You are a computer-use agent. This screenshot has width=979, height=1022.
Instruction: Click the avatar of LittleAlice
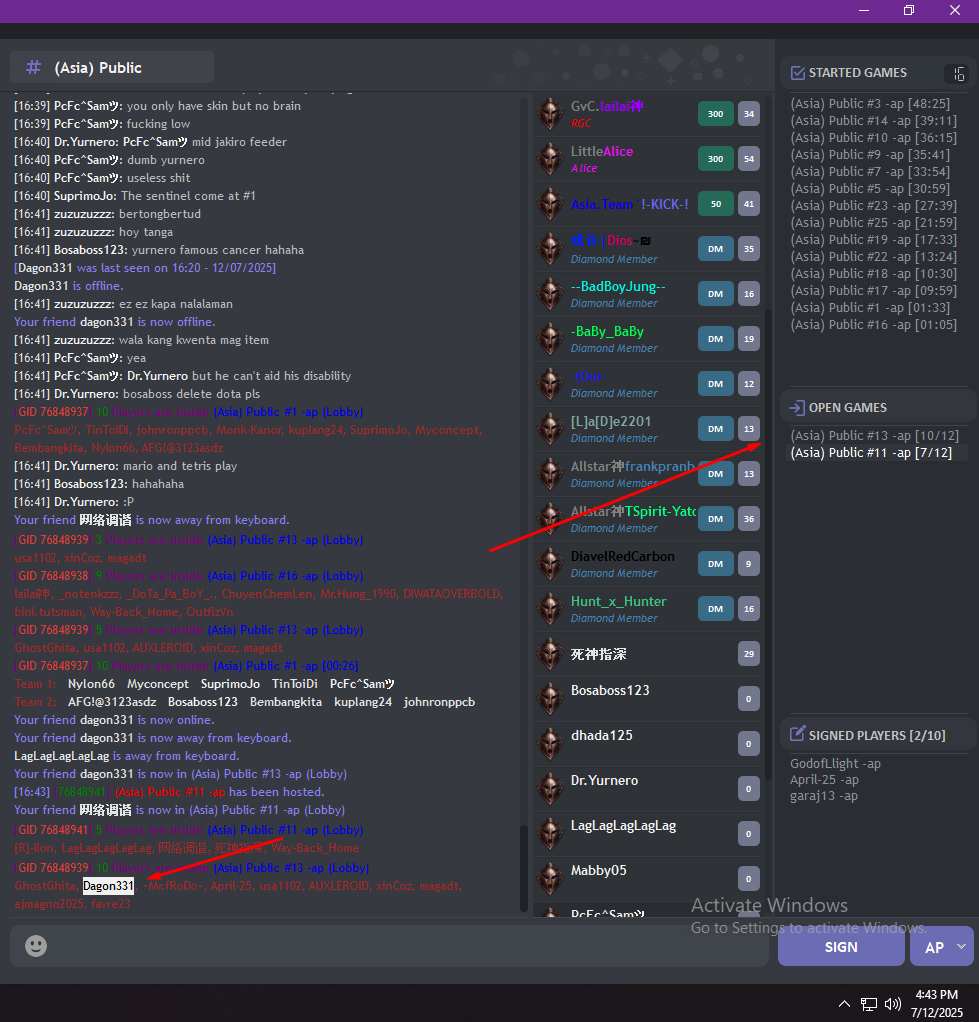pyautogui.click(x=551, y=158)
